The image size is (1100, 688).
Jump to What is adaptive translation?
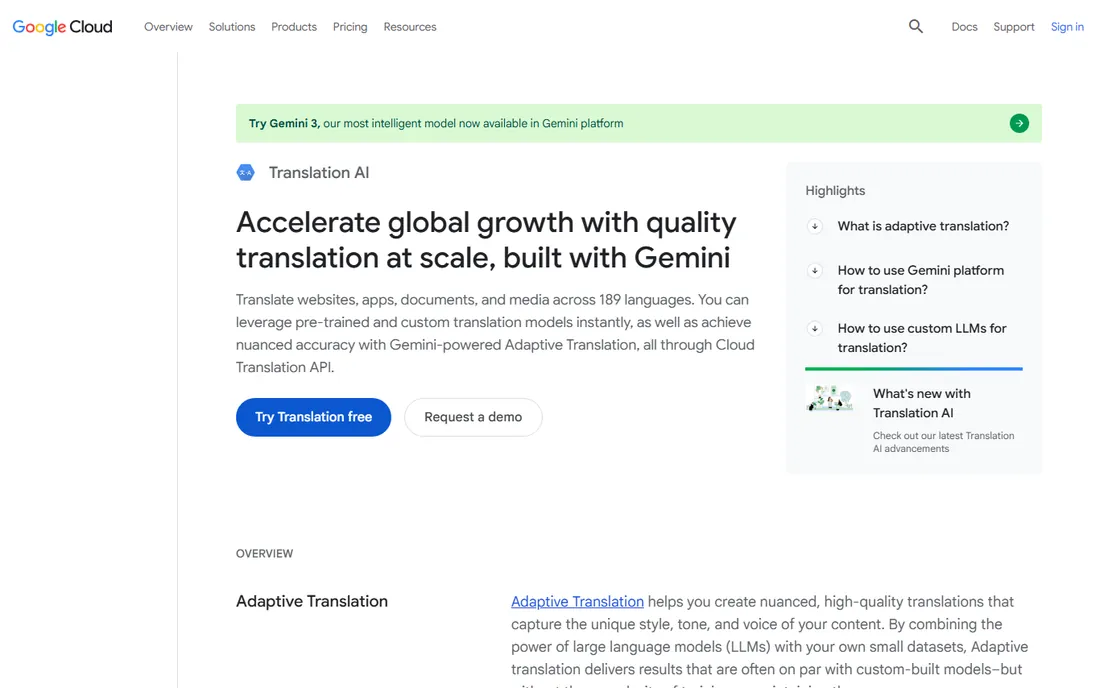[x=923, y=227]
